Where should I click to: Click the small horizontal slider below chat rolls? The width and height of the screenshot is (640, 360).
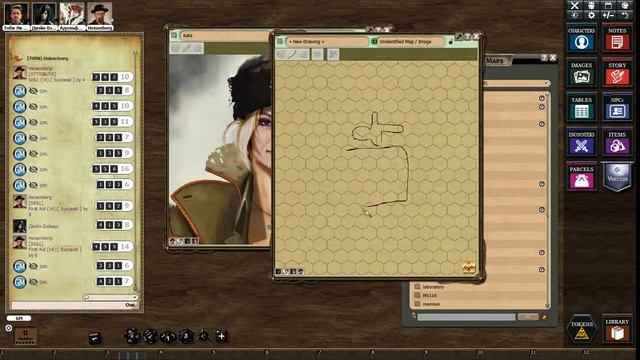point(110,298)
